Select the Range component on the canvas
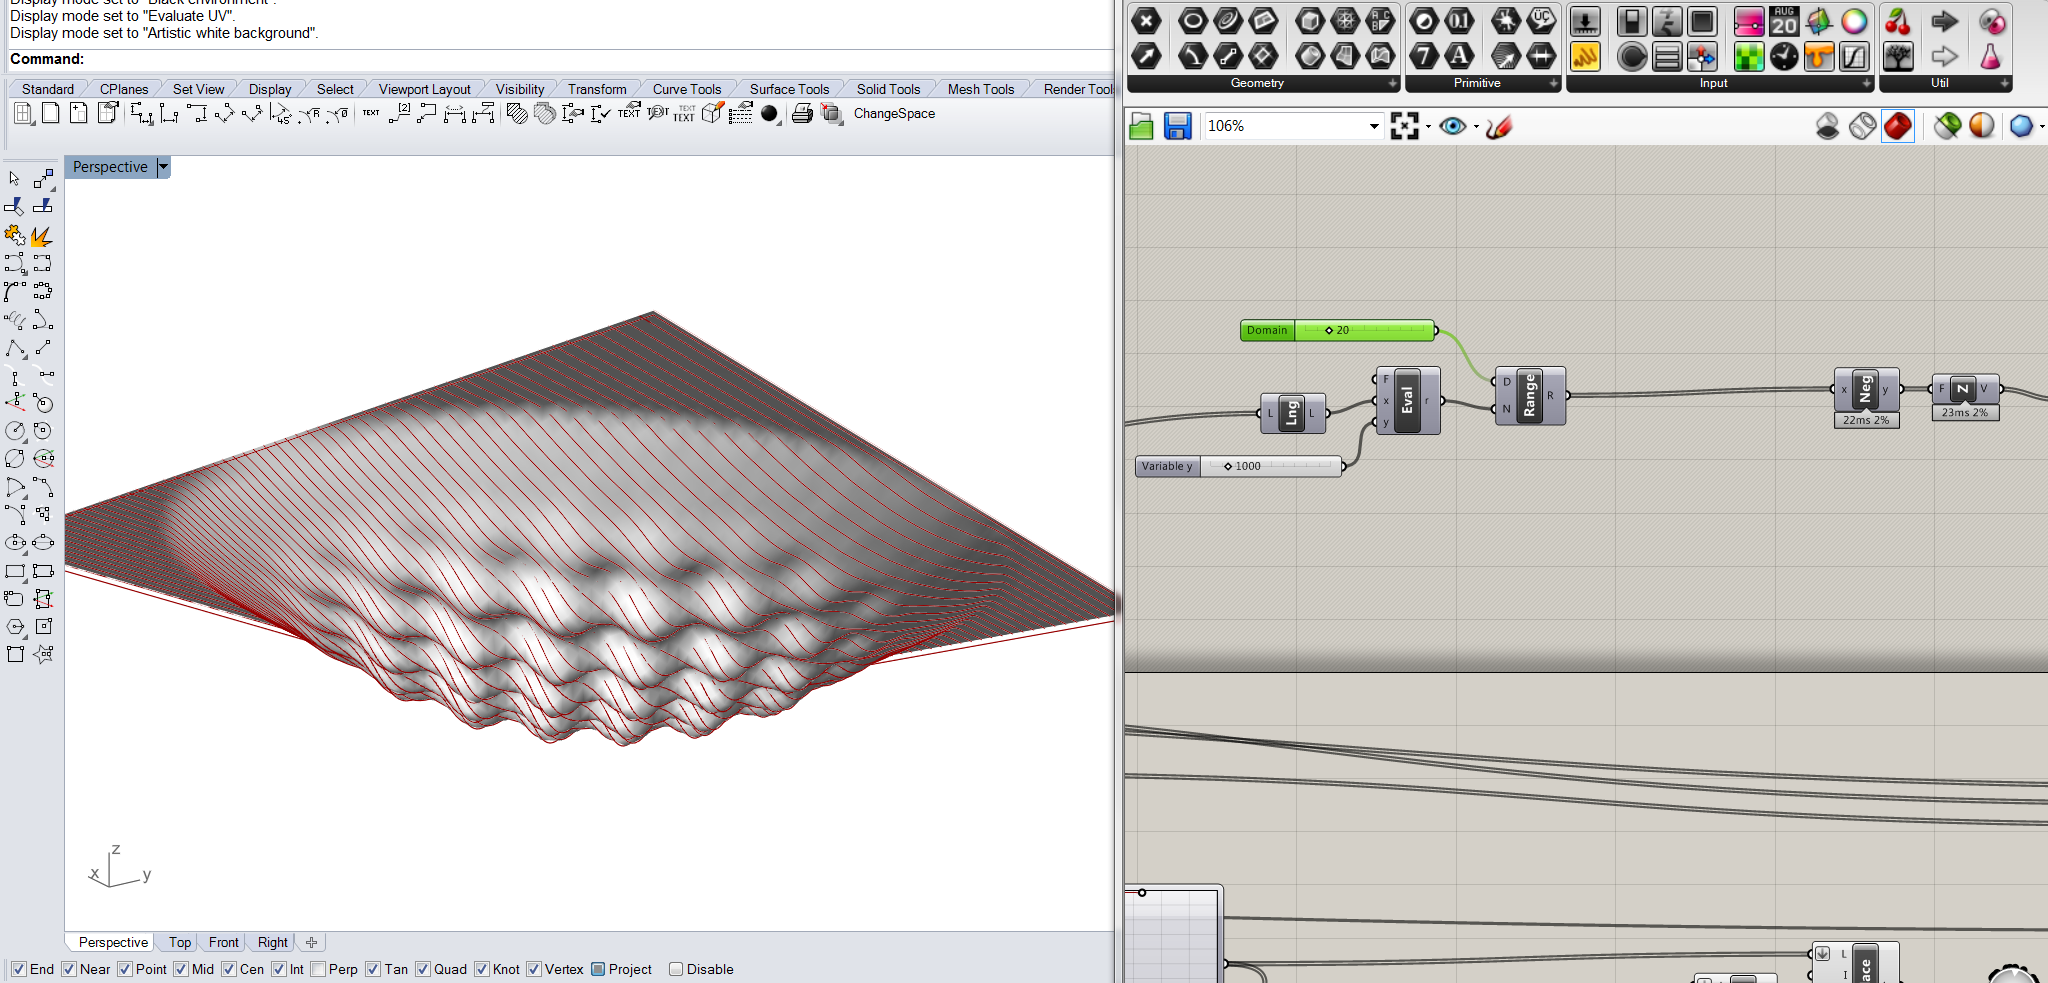The image size is (2048, 983). tap(1530, 396)
